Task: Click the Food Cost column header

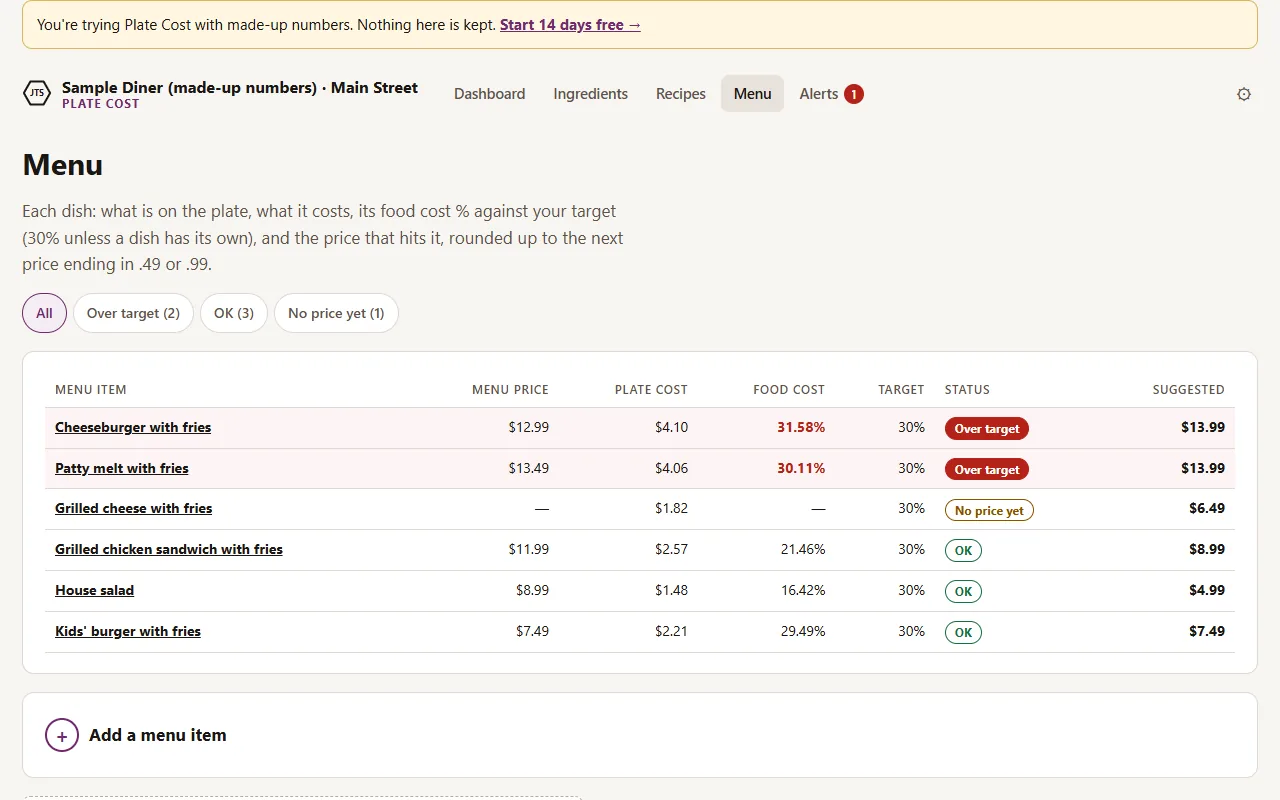Action: (x=789, y=390)
